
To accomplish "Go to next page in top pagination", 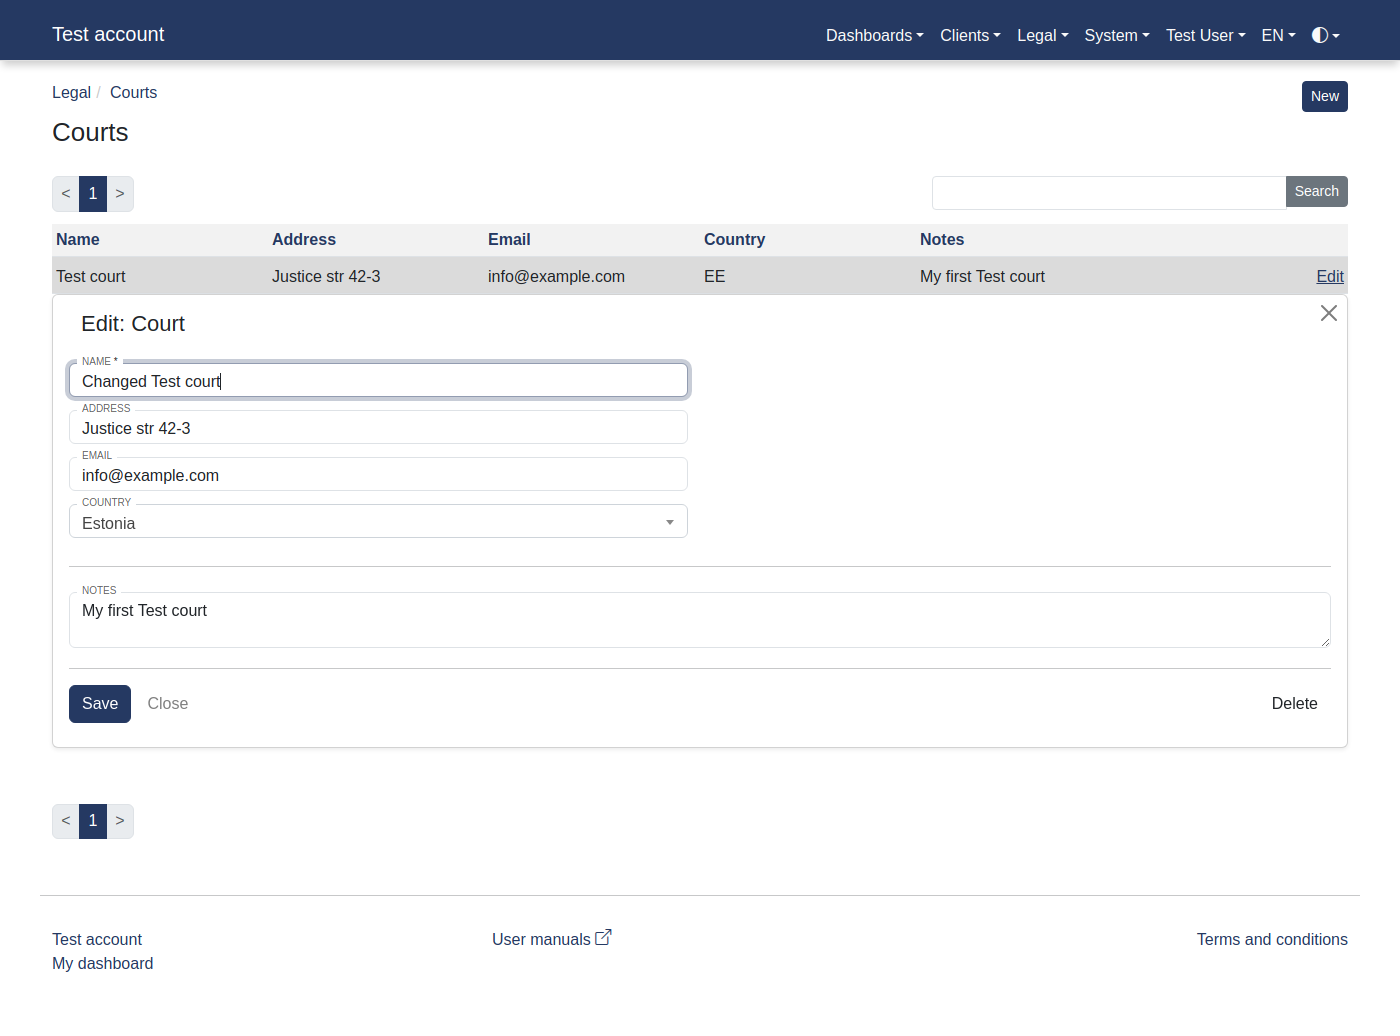I will click(x=120, y=194).
